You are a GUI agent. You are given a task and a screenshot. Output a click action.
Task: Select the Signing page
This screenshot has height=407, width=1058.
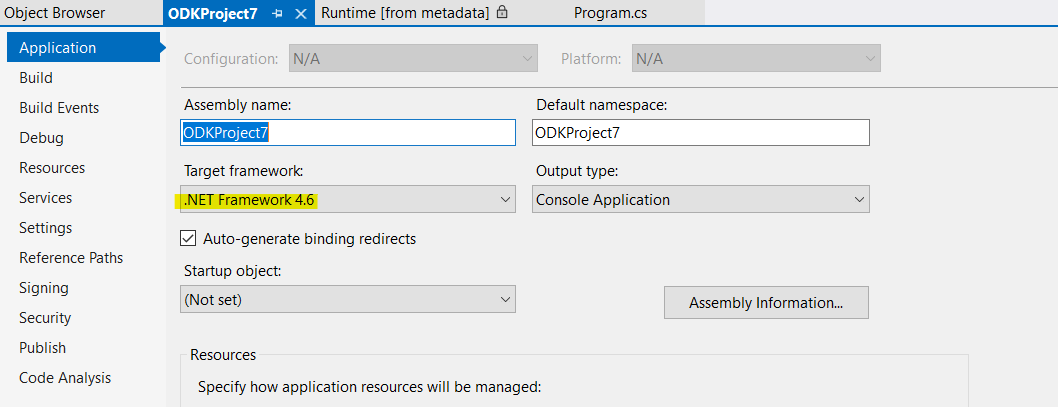coord(44,288)
